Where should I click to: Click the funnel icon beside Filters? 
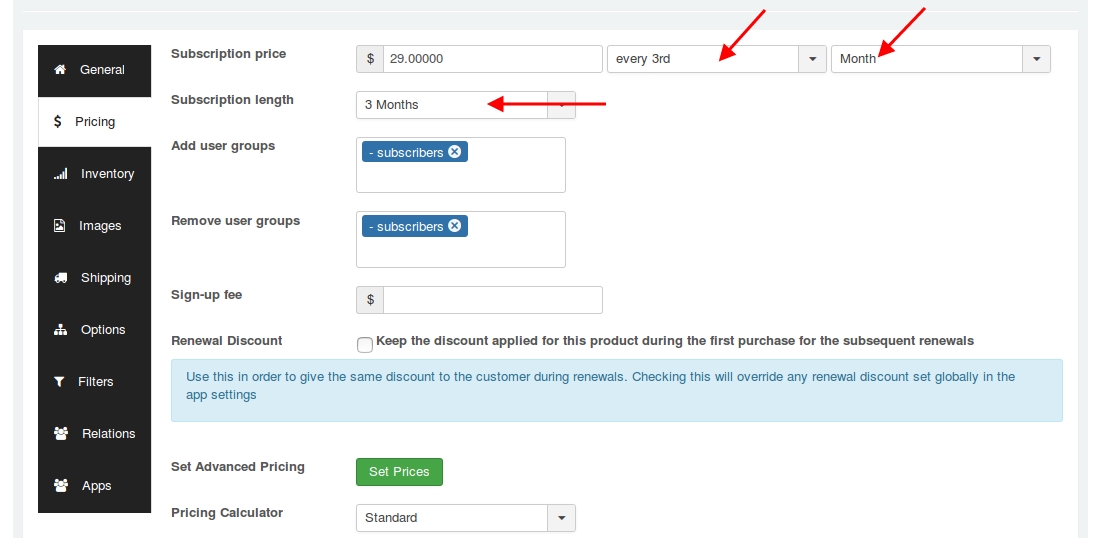(60, 382)
